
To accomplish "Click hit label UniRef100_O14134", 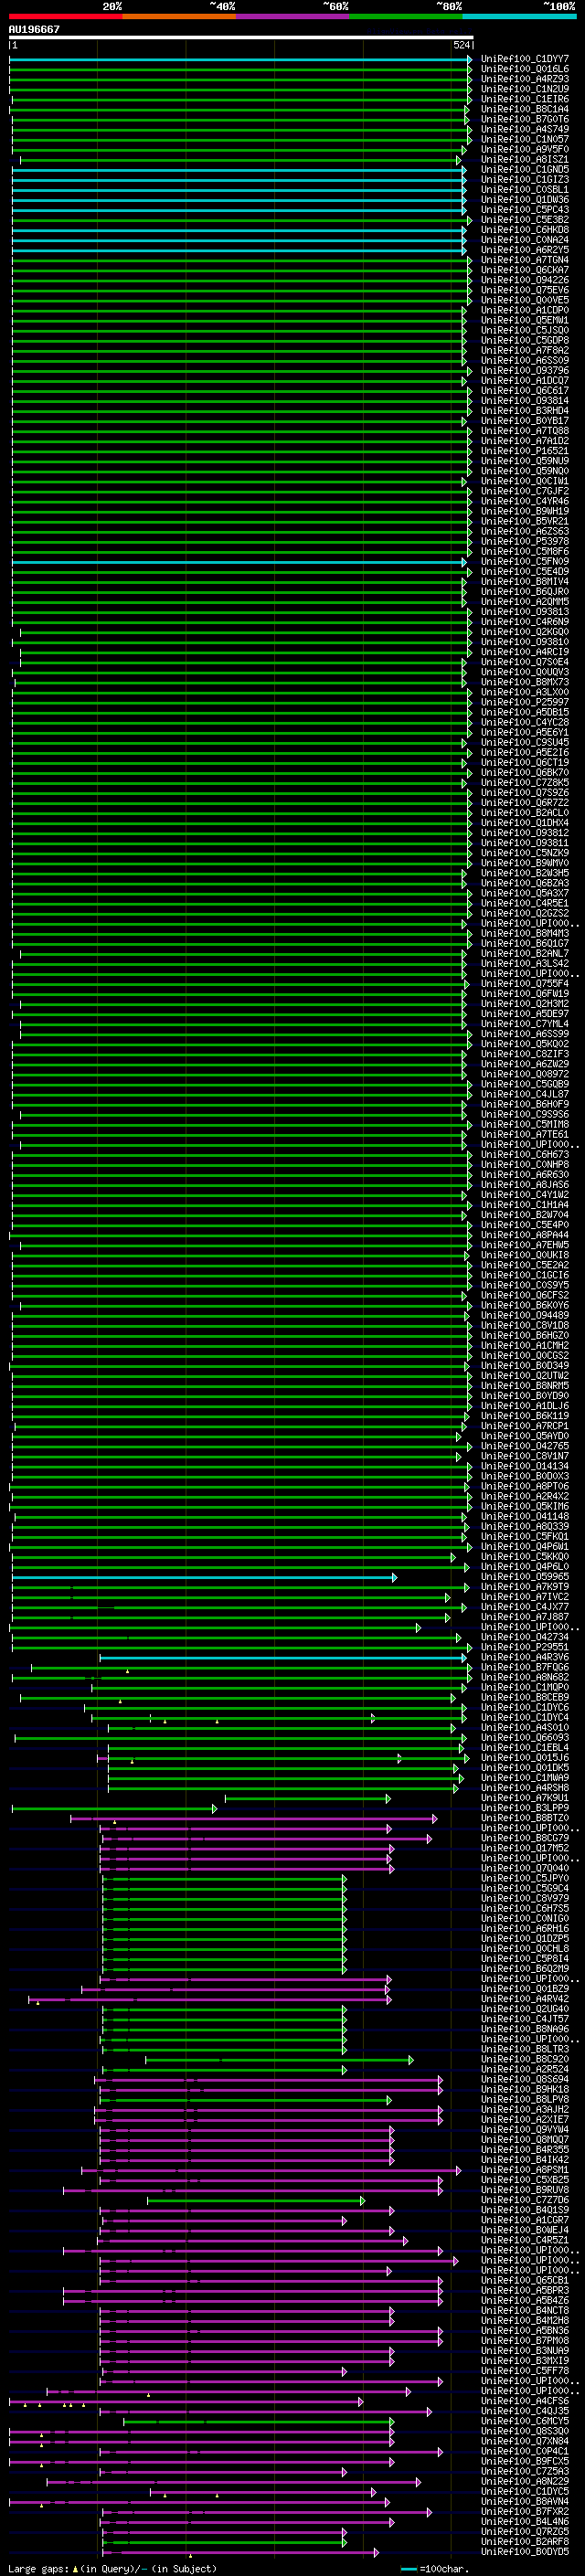I will pyautogui.click(x=525, y=1467).
